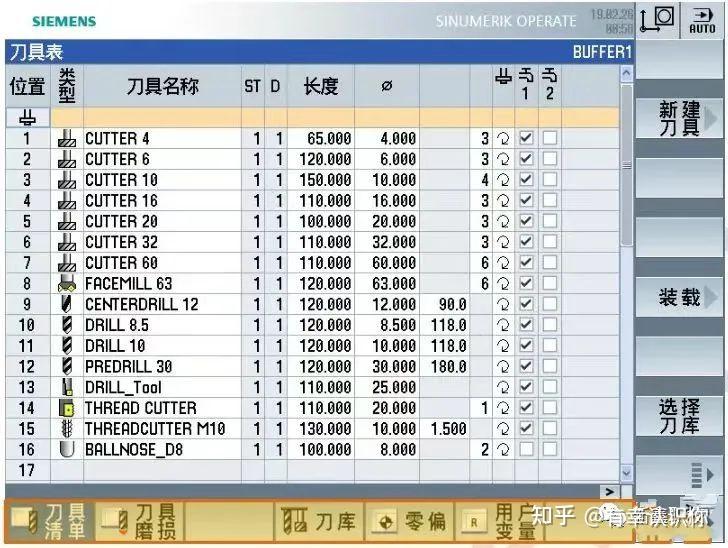This screenshot has width=728, height=548.
Task: Click the horizontal scroll right arrow button
Action: click(609, 491)
